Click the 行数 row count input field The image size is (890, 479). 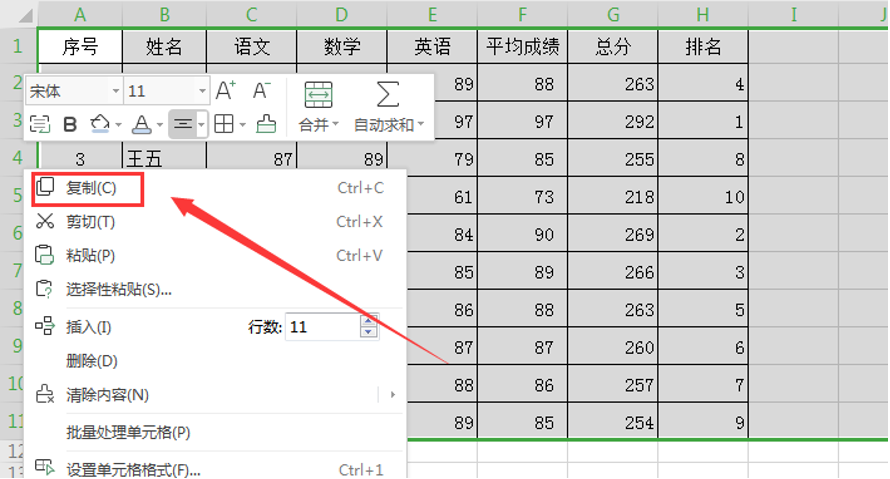tap(322, 327)
